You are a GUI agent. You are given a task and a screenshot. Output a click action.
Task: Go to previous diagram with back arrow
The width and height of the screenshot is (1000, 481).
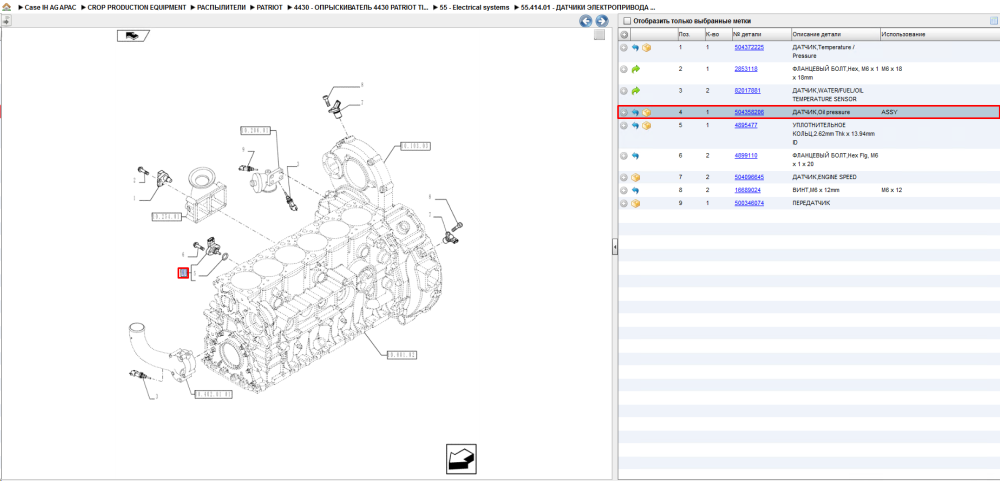click(585, 21)
